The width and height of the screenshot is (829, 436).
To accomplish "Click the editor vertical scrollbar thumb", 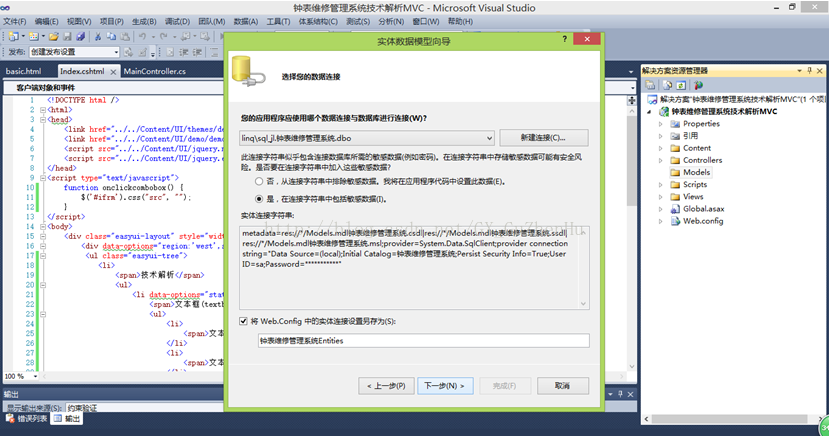I will pos(631,161).
